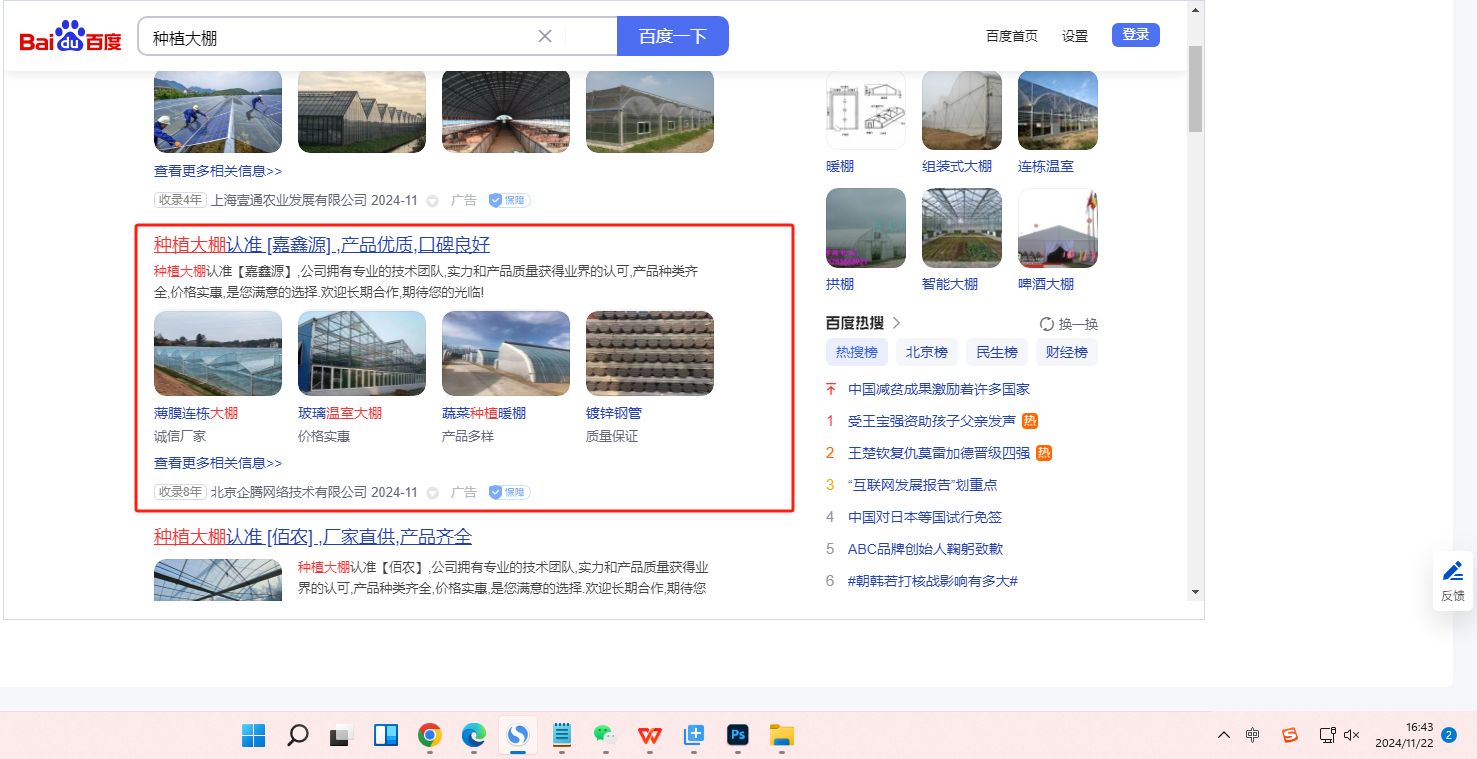
Task: Click the page vertical scrollbar thumb
Action: pos(1195,88)
